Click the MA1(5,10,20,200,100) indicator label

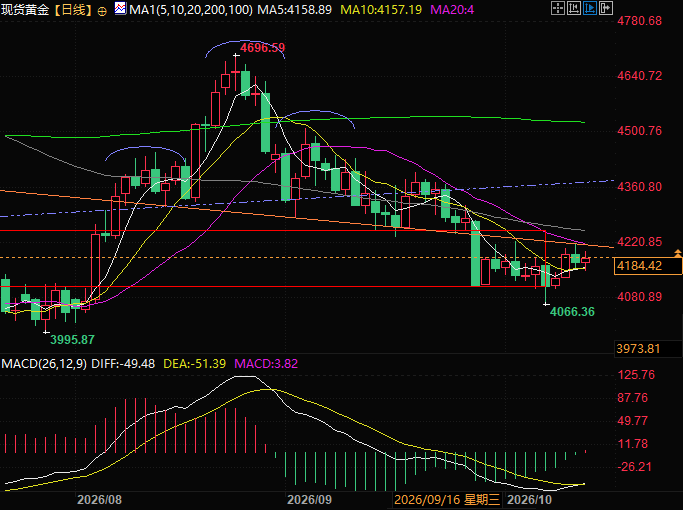(191, 10)
